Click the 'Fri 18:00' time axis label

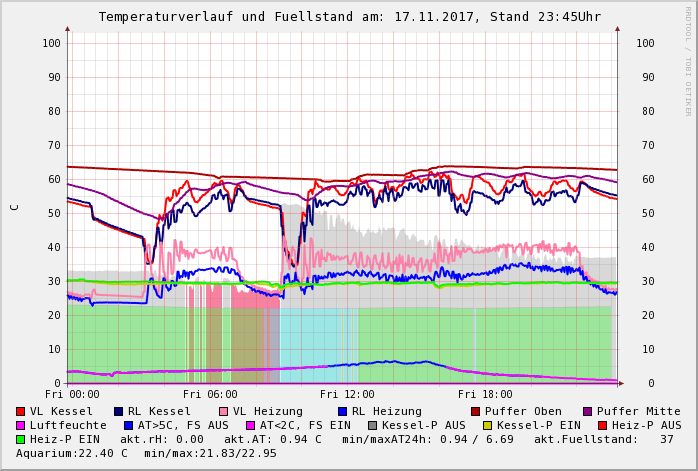[484, 395]
